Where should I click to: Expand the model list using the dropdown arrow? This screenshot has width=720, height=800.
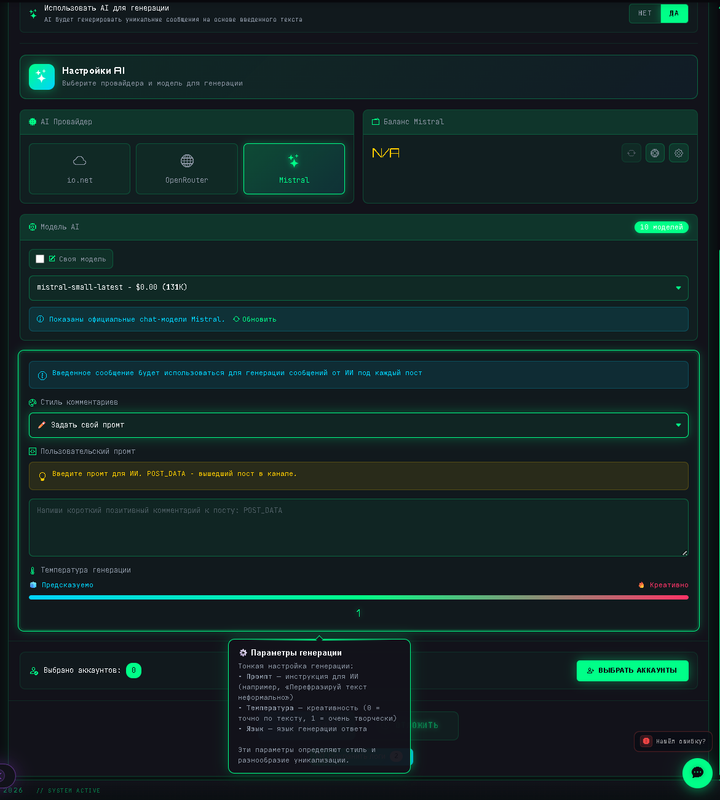pos(678,288)
